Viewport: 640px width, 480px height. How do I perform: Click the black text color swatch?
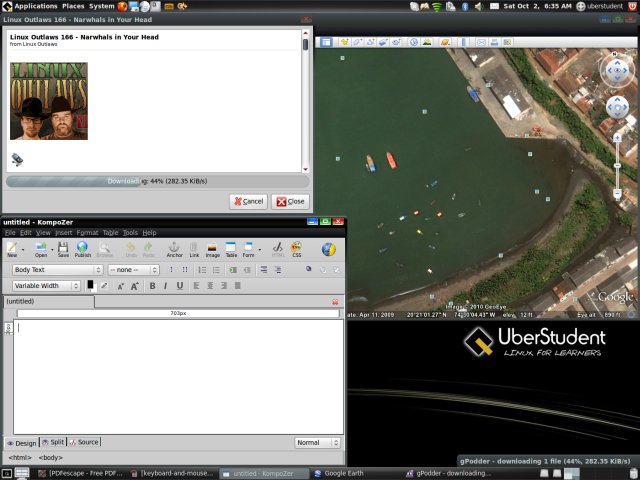[x=90, y=284]
